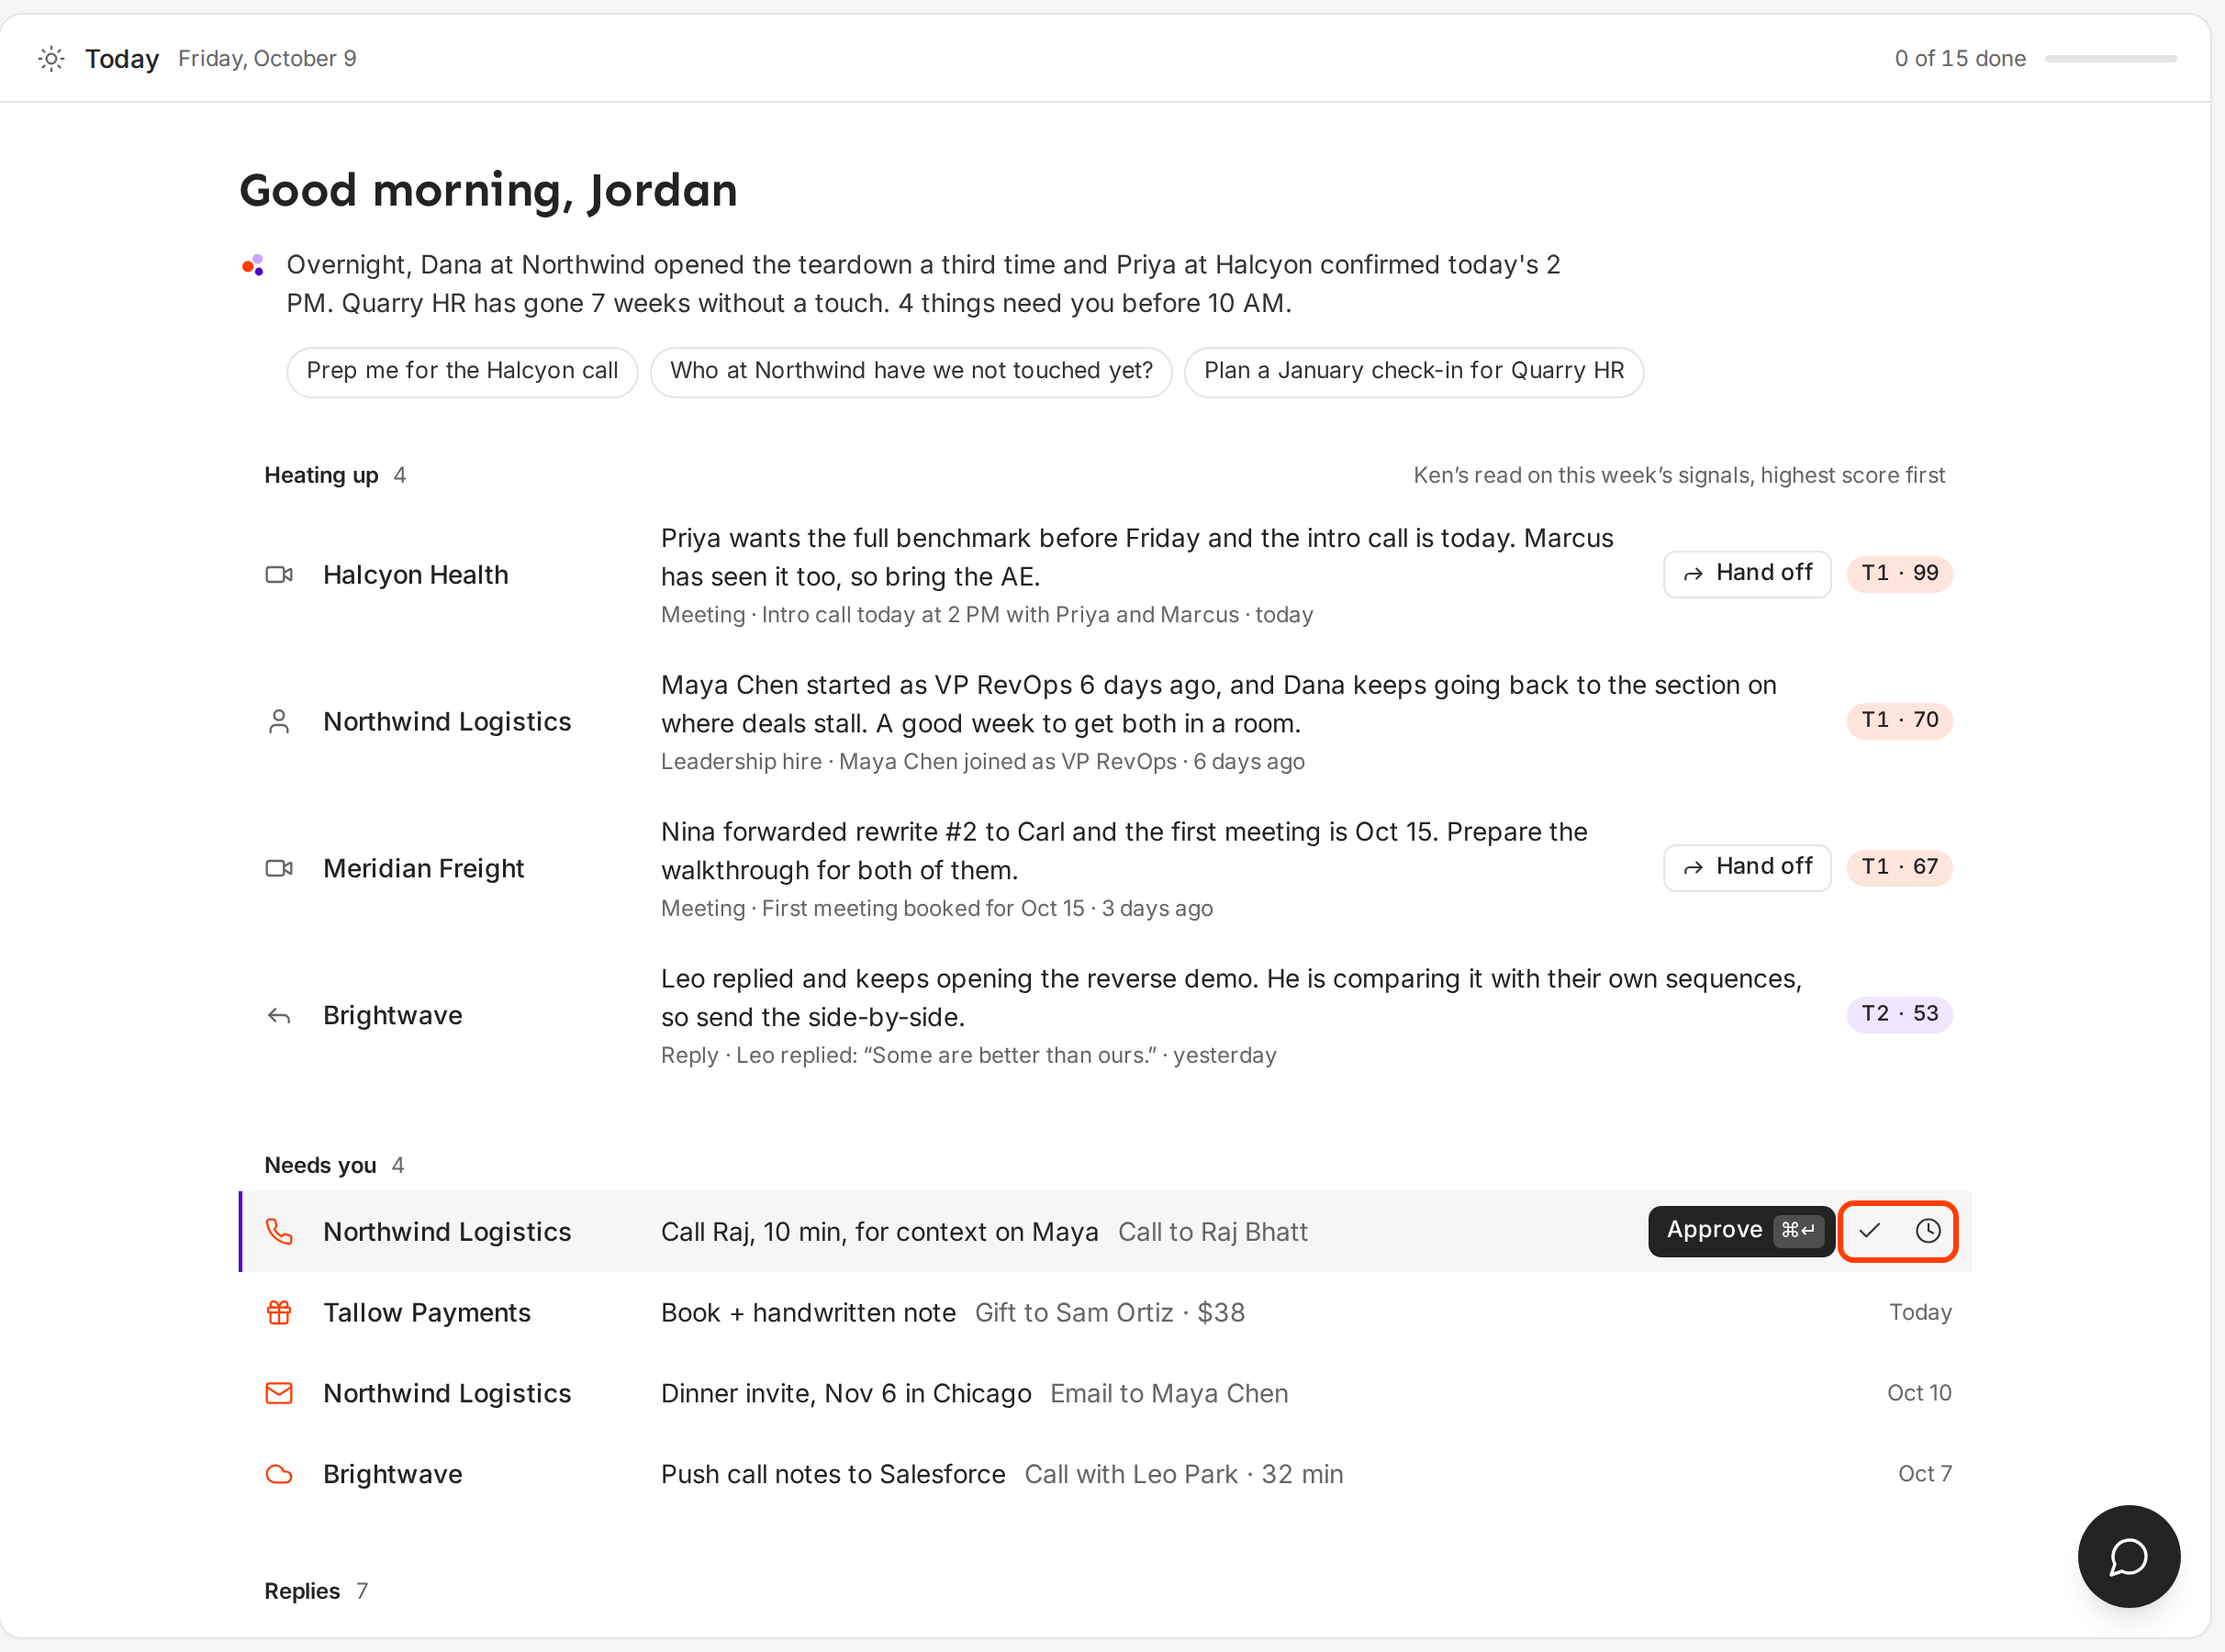Click 'Leadership hire' detail line for Northwind
Viewport: 2225px width, 1652px height.
click(x=982, y=762)
